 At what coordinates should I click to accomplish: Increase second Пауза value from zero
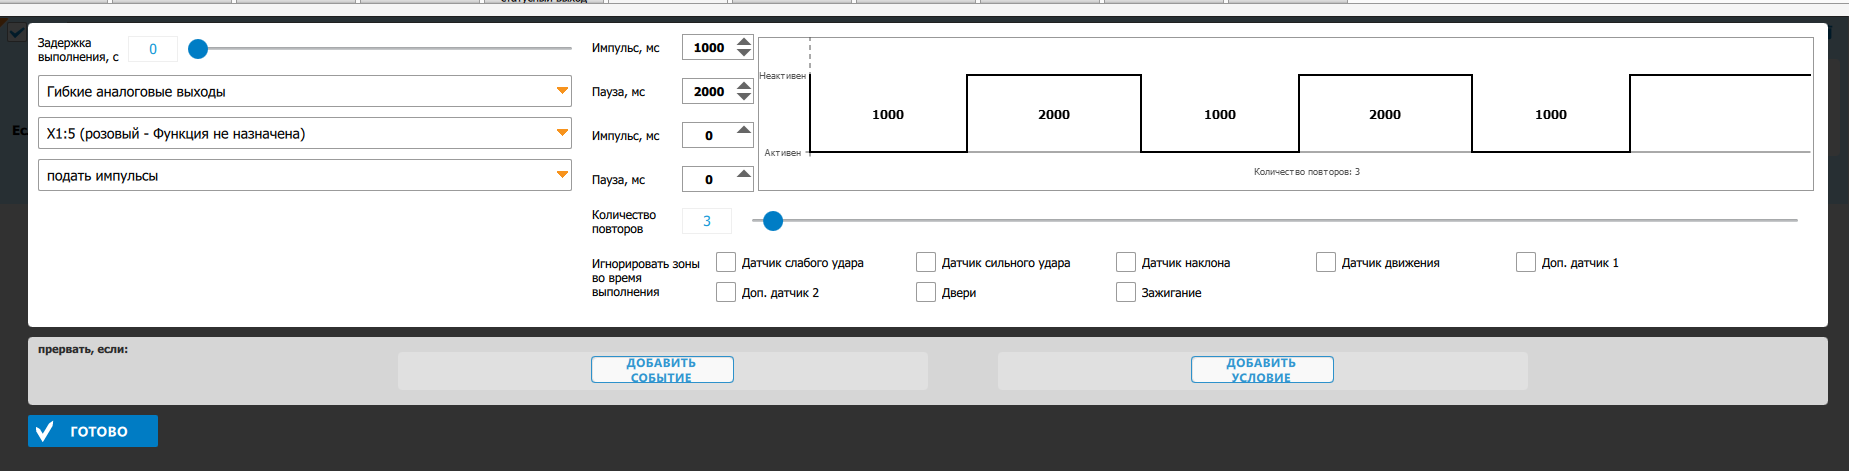[744, 174]
